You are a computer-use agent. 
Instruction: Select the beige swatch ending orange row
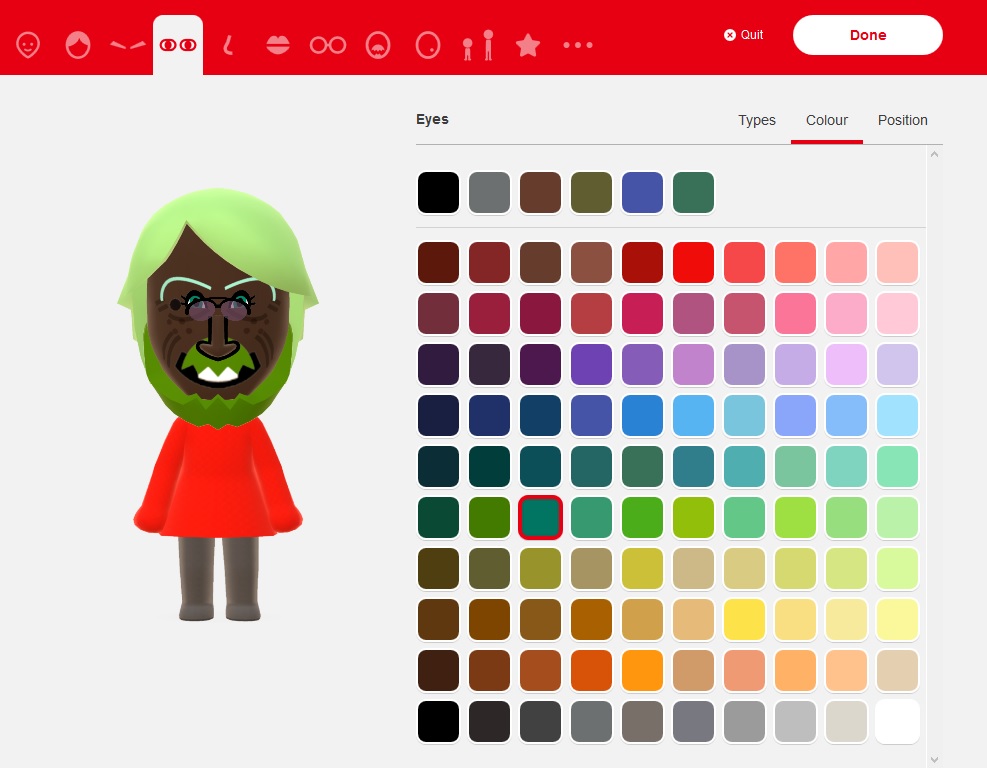click(x=897, y=670)
